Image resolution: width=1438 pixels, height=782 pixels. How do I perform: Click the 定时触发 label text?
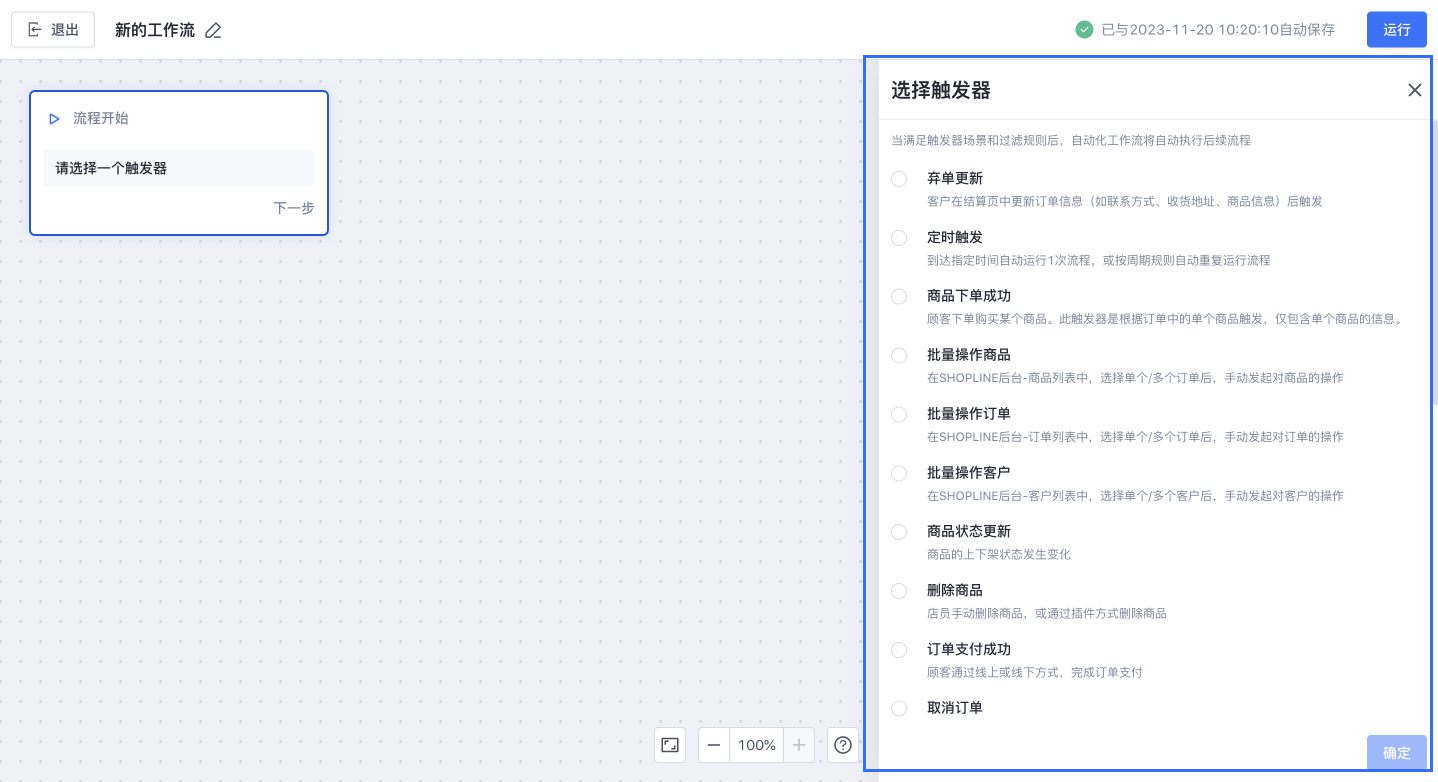click(x=955, y=237)
